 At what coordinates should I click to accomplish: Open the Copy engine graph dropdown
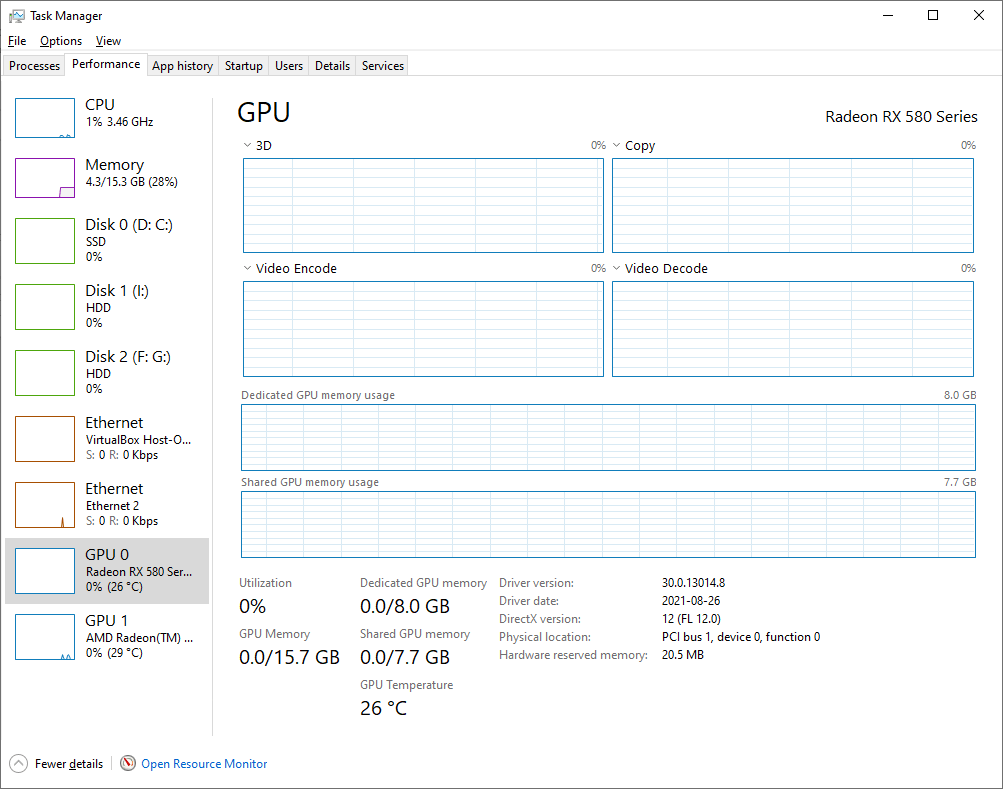click(617, 145)
